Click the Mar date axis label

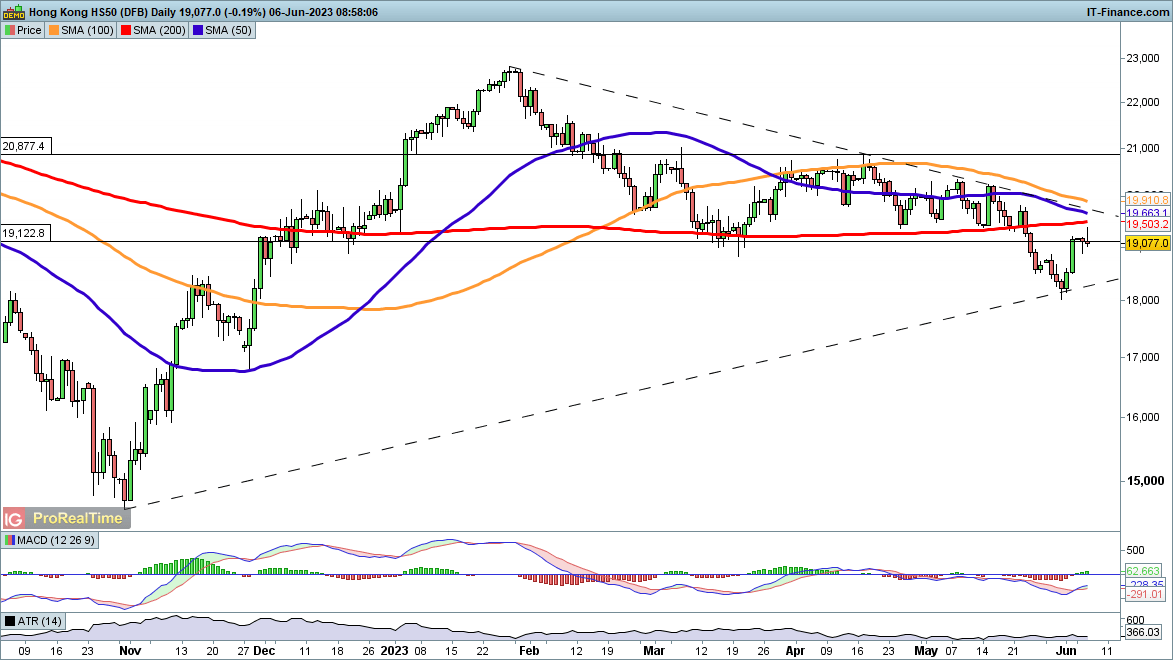[x=654, y=650]
